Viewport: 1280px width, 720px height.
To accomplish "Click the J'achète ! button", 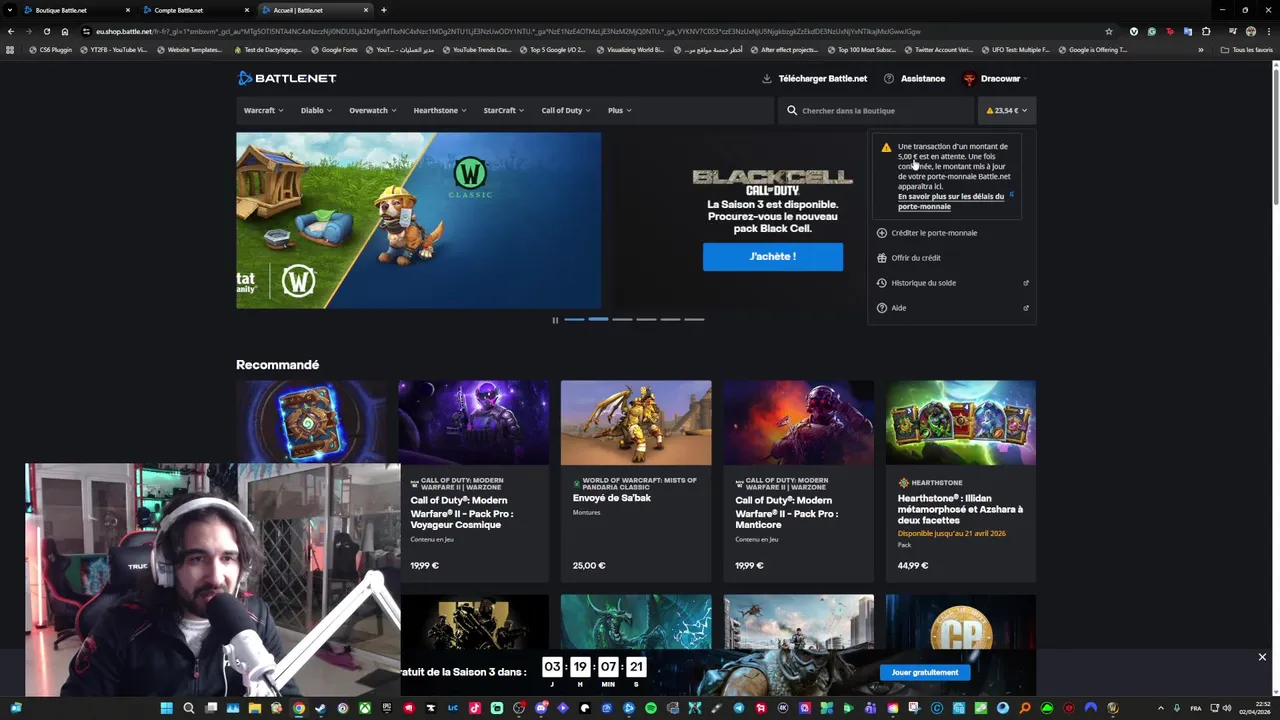I will click(773, 257).
